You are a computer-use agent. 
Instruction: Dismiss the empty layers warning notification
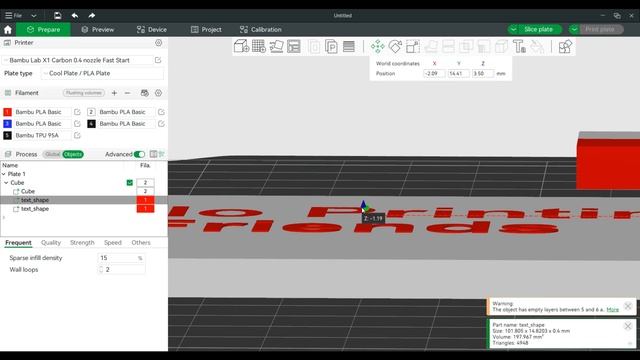pos(628,306)
